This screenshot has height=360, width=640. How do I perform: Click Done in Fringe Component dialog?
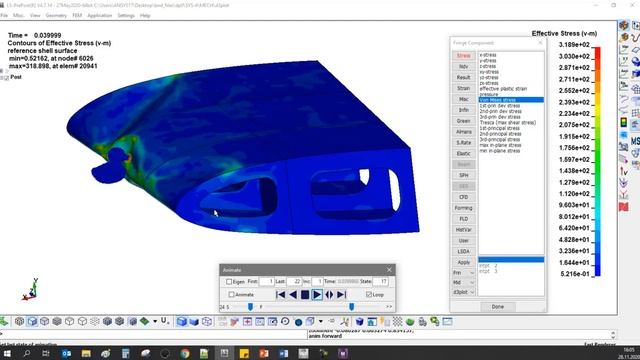[498, 307]
